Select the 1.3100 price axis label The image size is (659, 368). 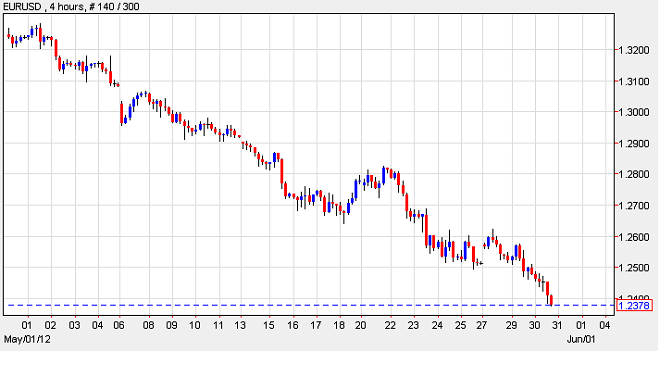[634, 81]
